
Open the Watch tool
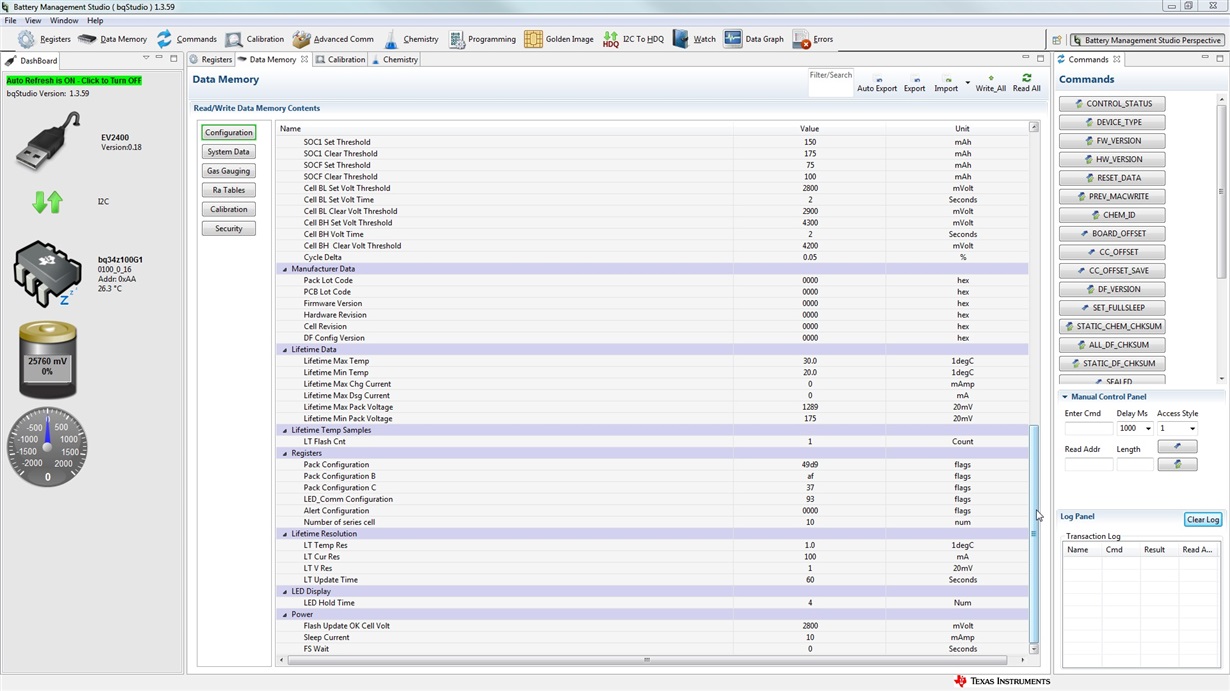point(694,39)
